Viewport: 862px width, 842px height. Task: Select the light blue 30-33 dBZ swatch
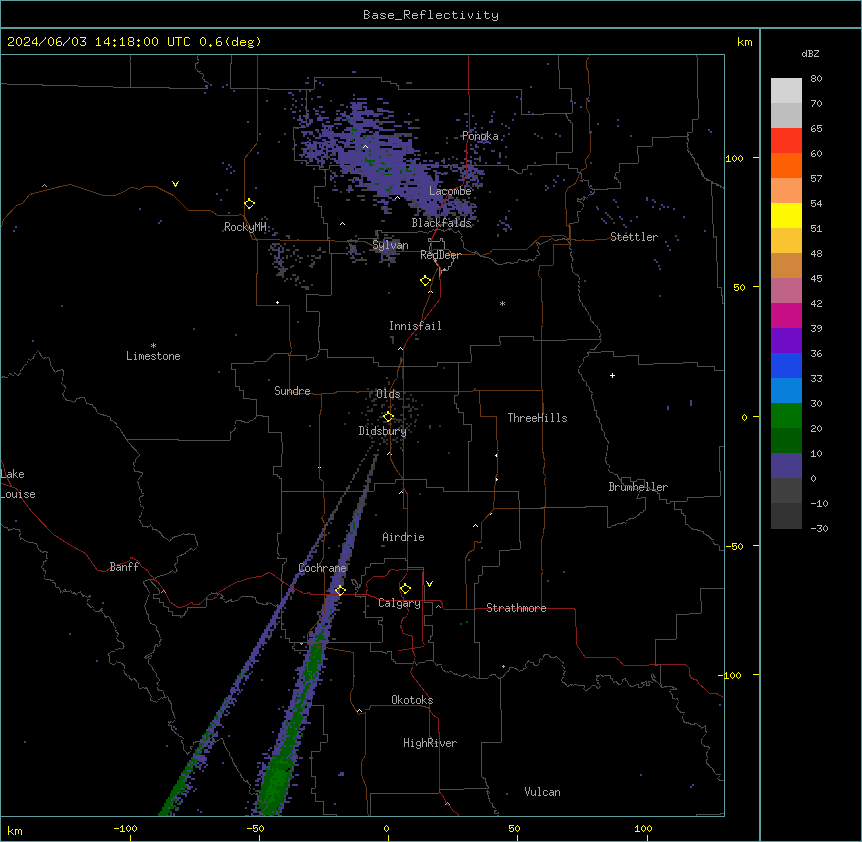click(x=786, y=391)
